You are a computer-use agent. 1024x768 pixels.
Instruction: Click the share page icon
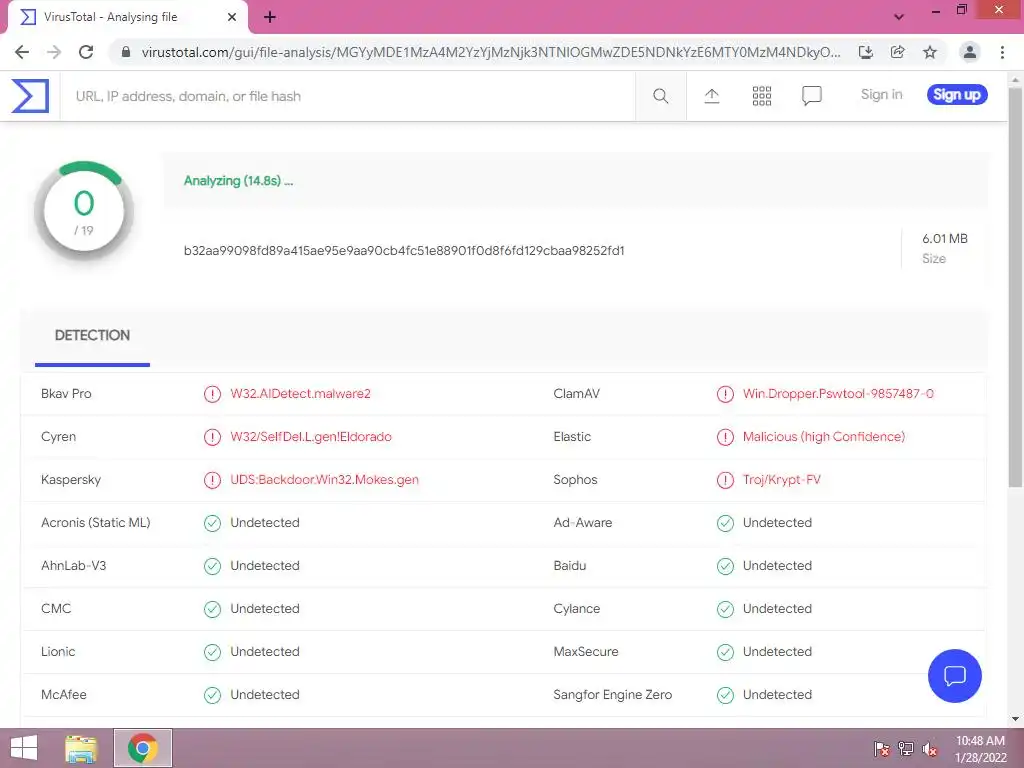tap(897, 52)
